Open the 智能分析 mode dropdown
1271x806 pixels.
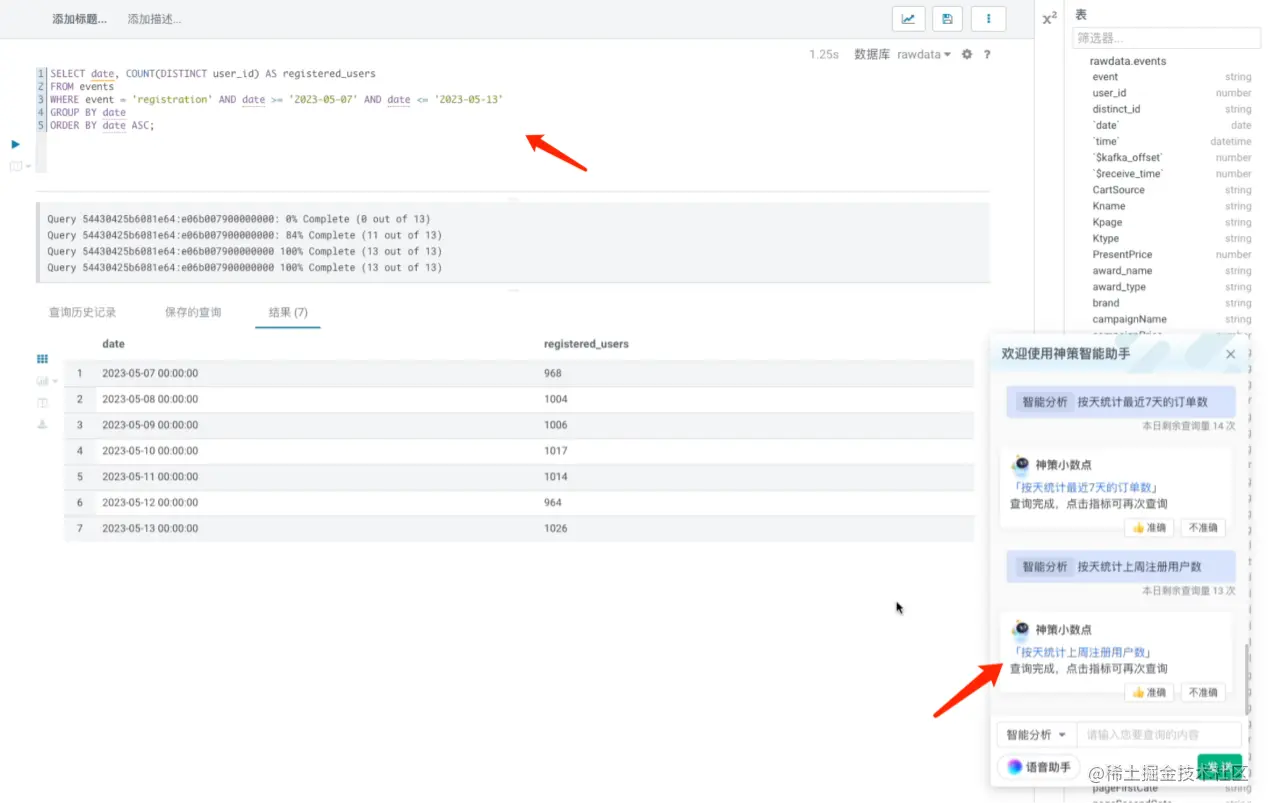tap(1036, 734)
